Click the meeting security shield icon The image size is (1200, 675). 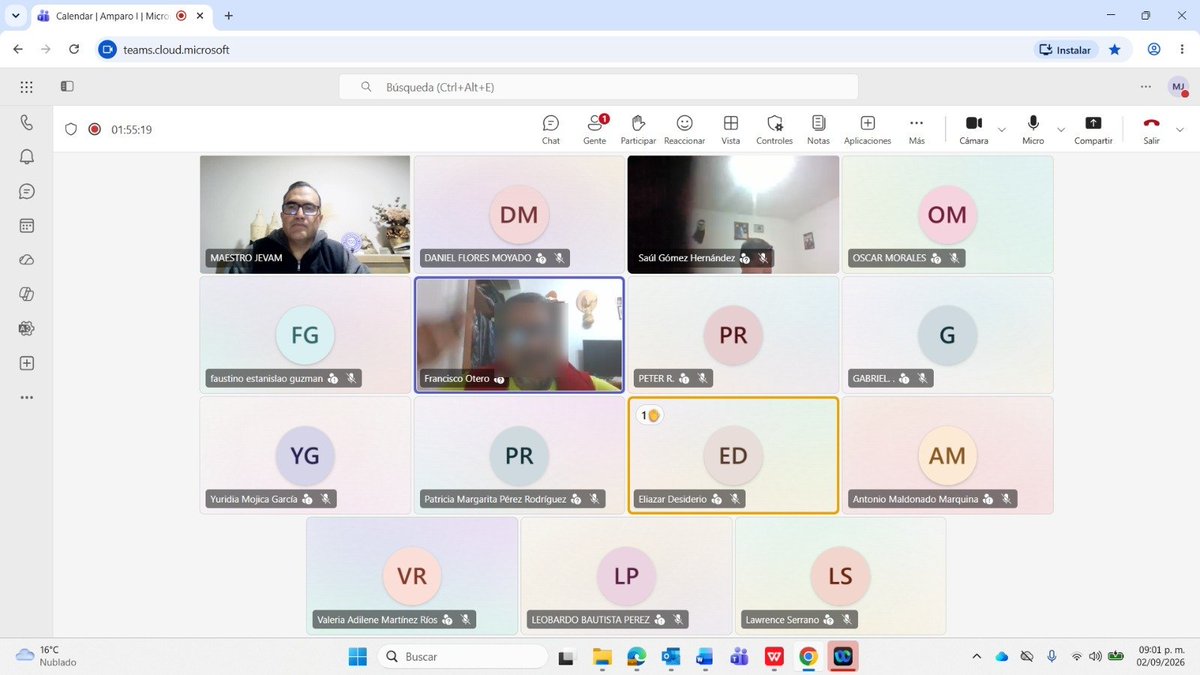[71, 129]
